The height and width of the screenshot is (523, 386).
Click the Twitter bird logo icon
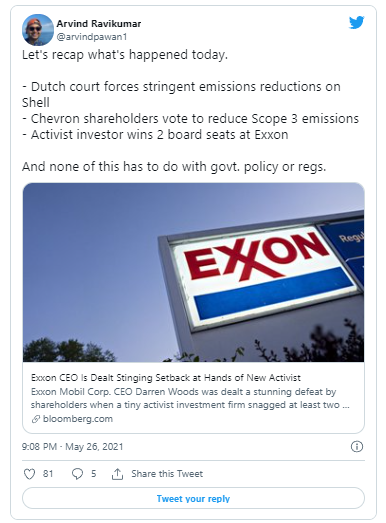[356, 23]
